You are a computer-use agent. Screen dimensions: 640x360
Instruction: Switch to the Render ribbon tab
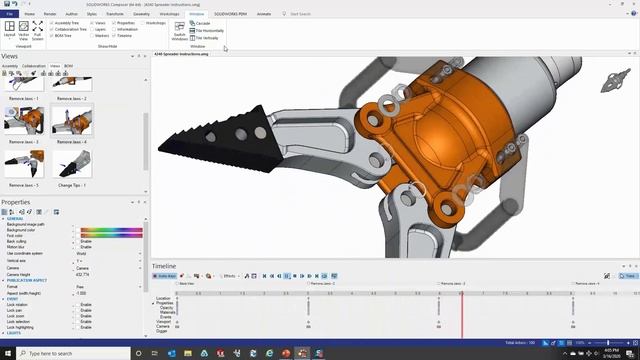pos(50,14)
